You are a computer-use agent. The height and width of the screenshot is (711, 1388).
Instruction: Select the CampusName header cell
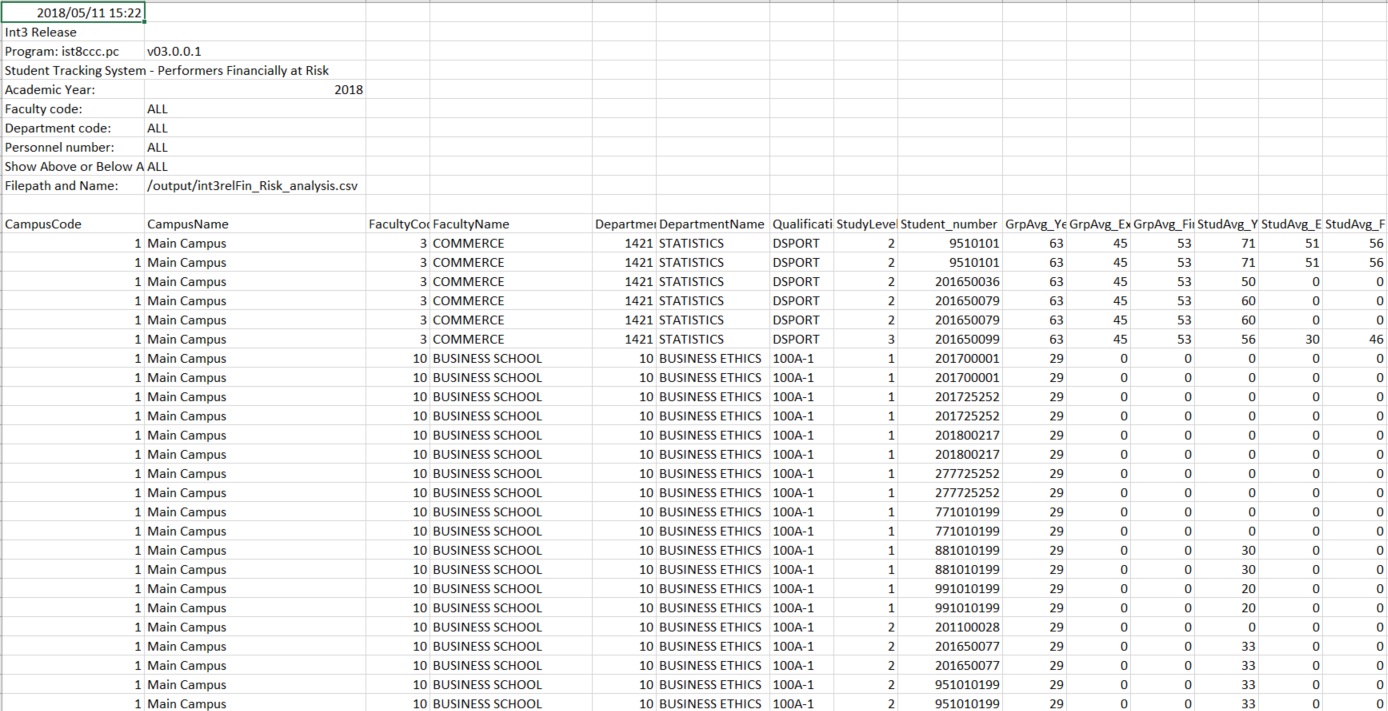coord(188,224)
